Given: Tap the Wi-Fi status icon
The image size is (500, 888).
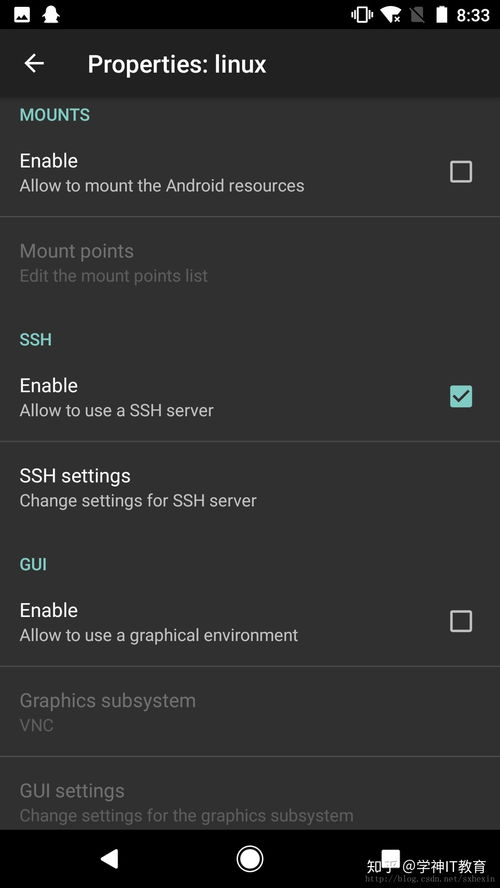Looking at the screenshot, I should point(391,15).
